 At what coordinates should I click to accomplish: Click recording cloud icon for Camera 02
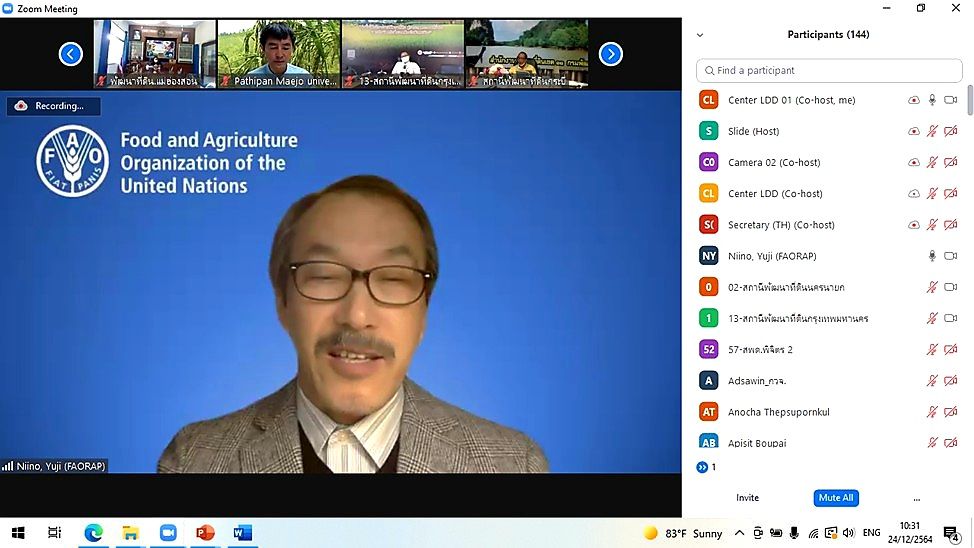[x=914, y=162]
